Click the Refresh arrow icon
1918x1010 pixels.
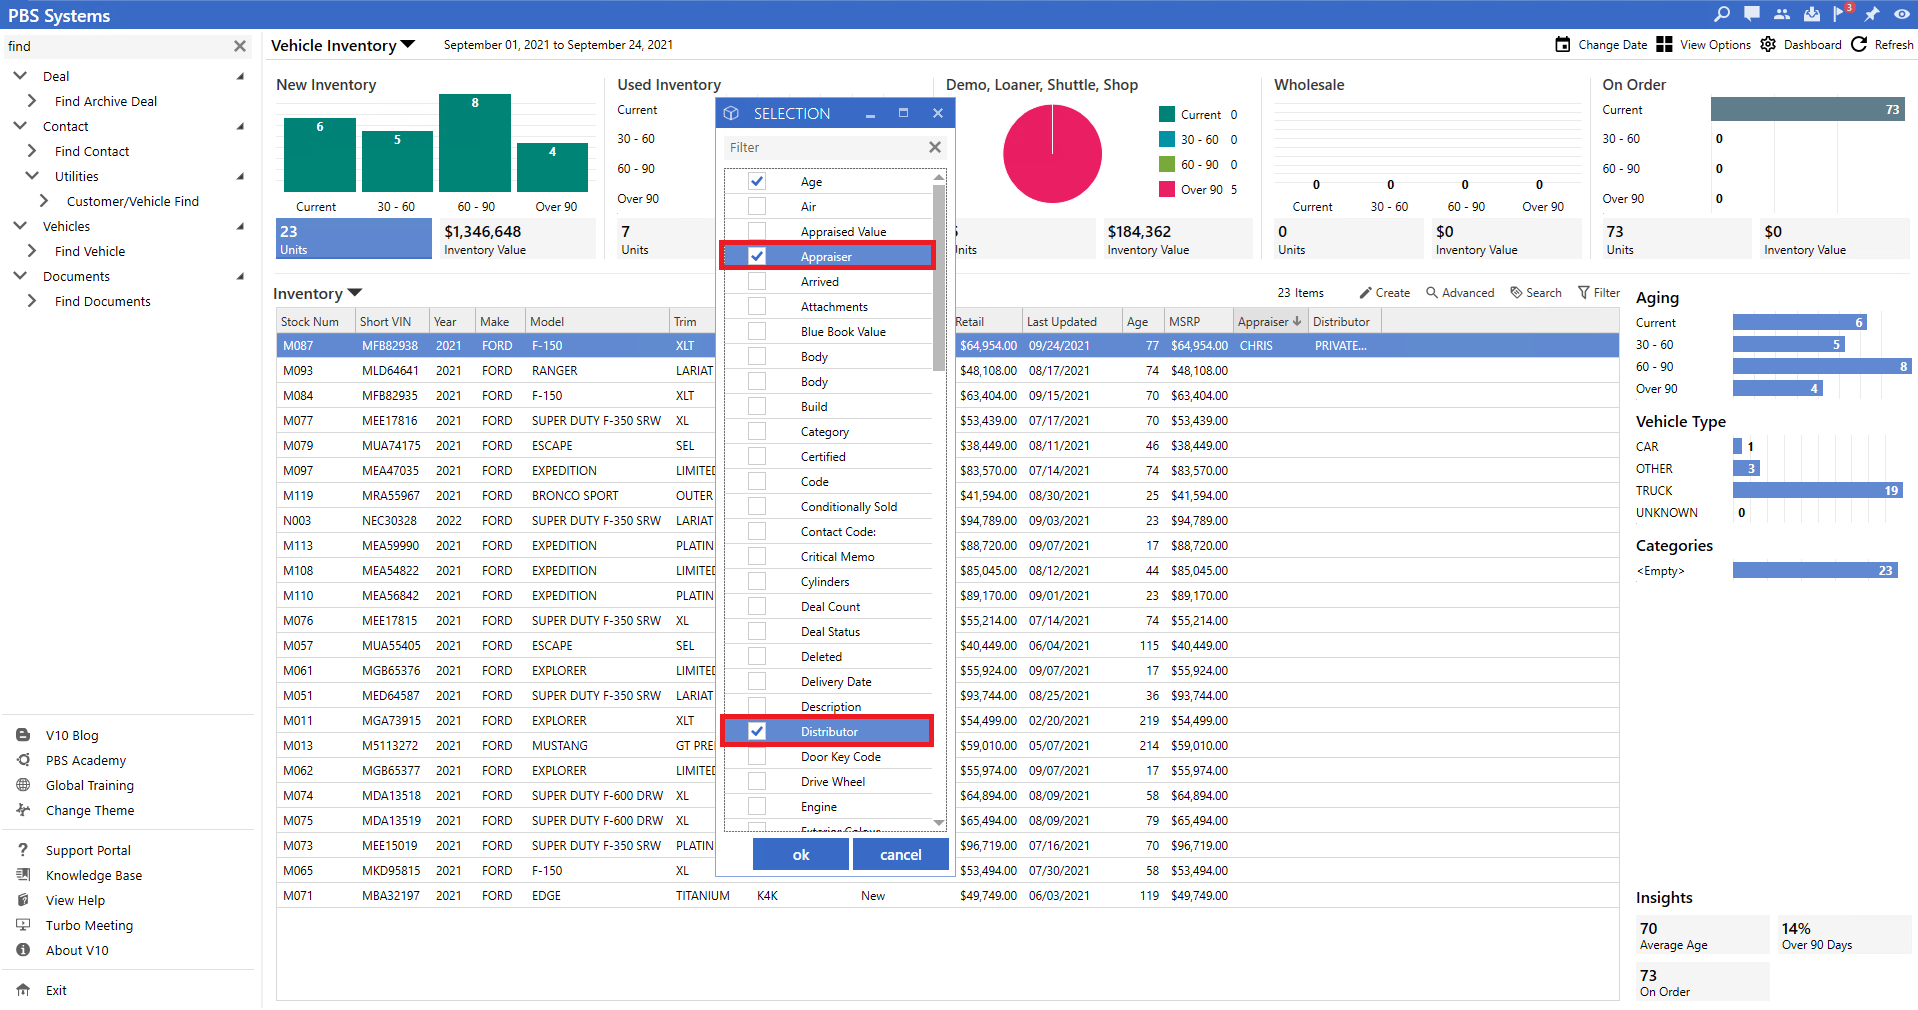tap(1859, 44)
